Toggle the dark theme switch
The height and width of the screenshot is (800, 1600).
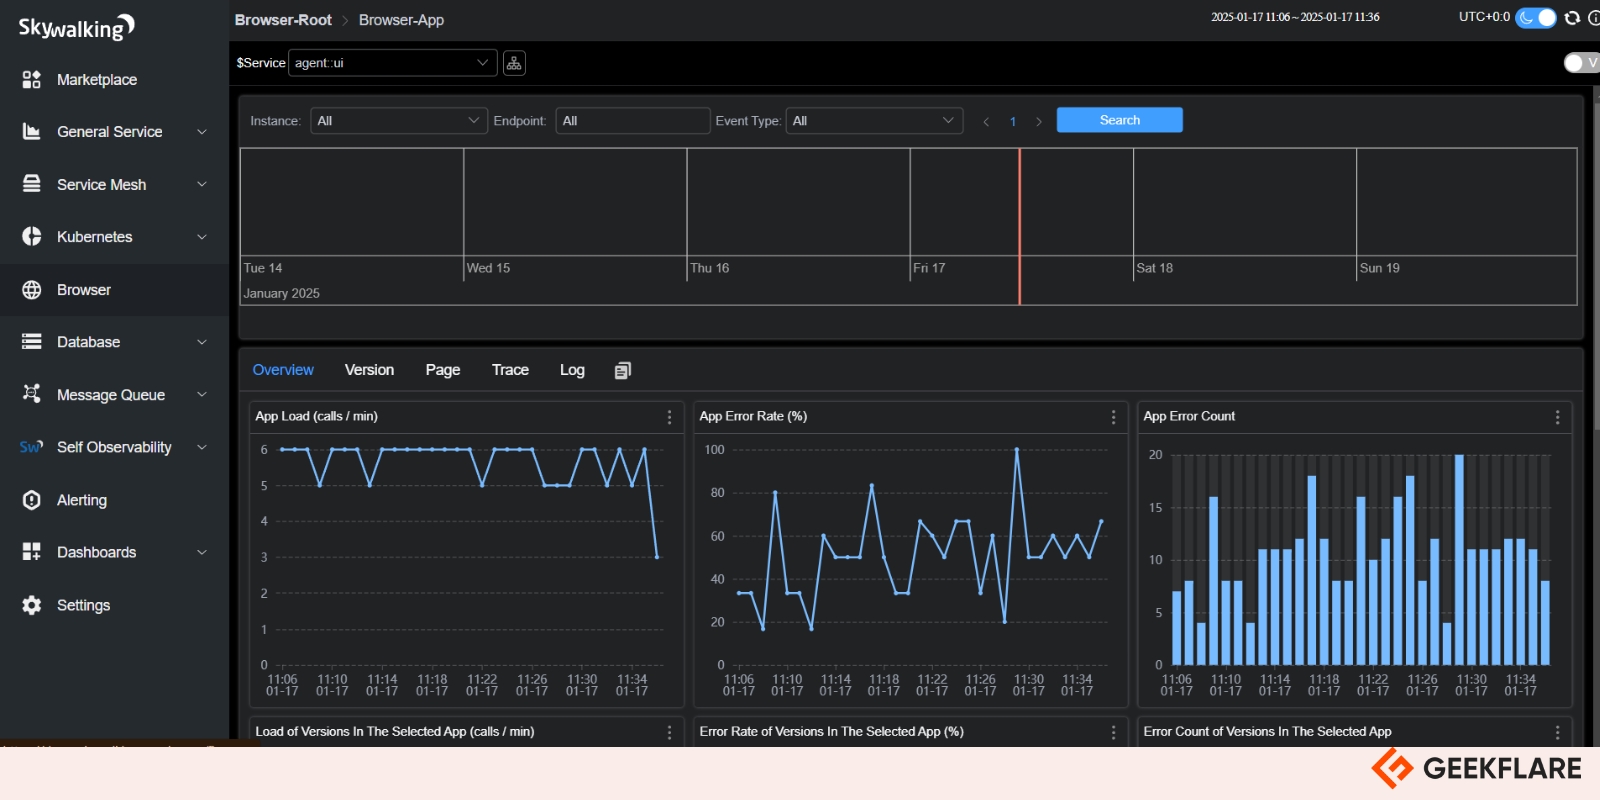pos(1535,18)
